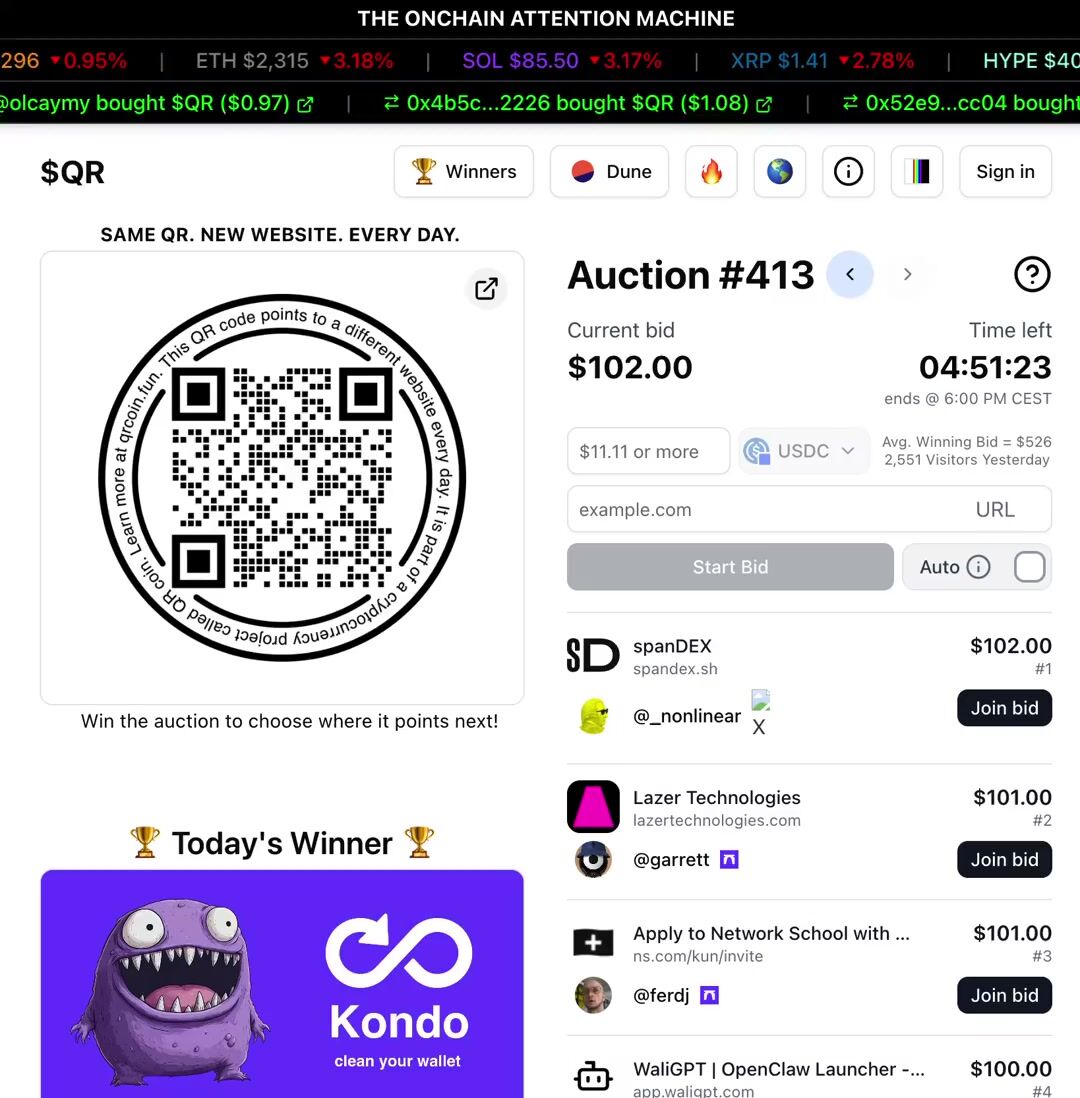Open QR destination external link icon
The image size is (1080, 1098).
point(486,289)
